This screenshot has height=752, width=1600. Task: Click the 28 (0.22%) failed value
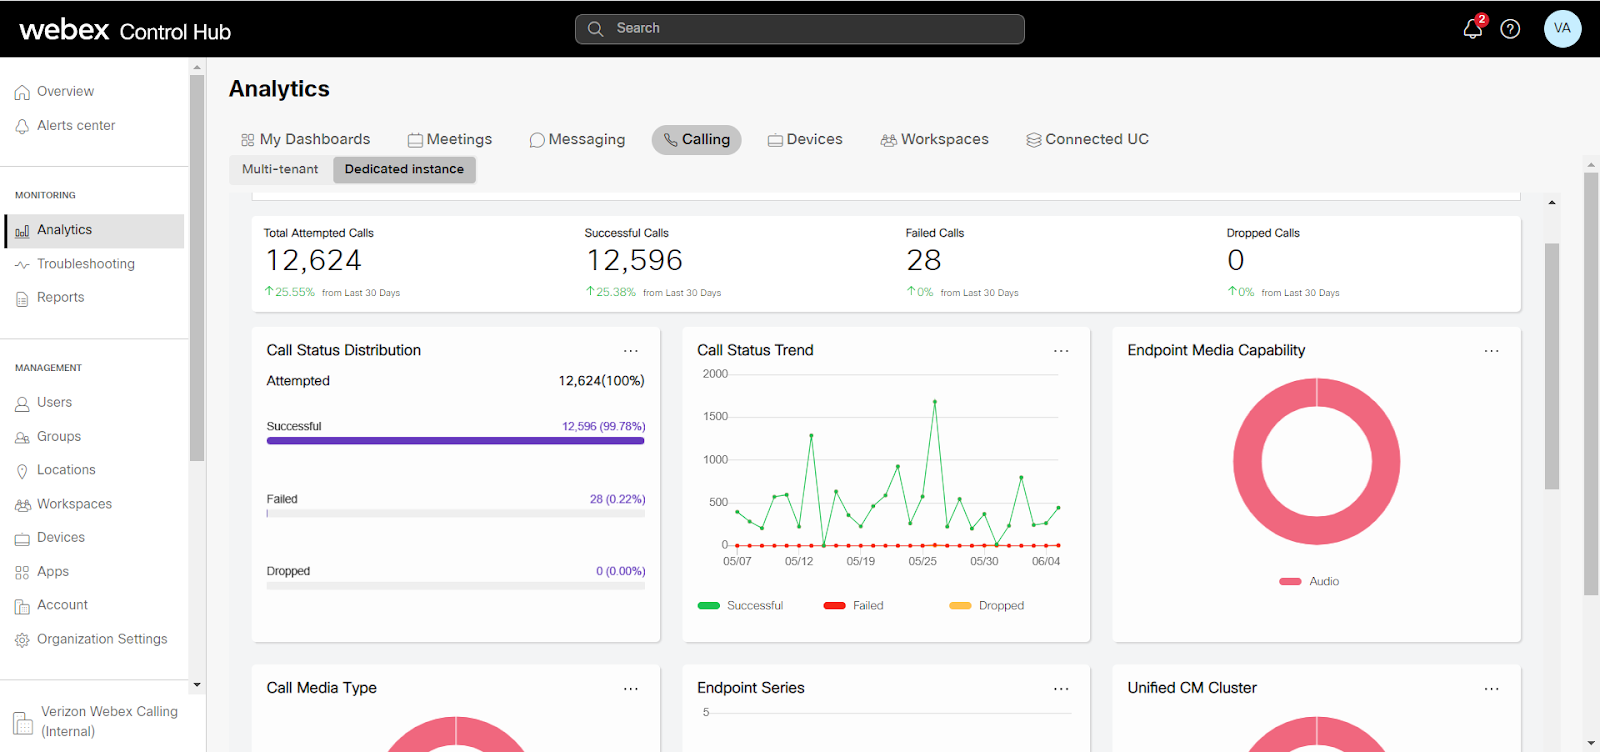tap(617, 499)
